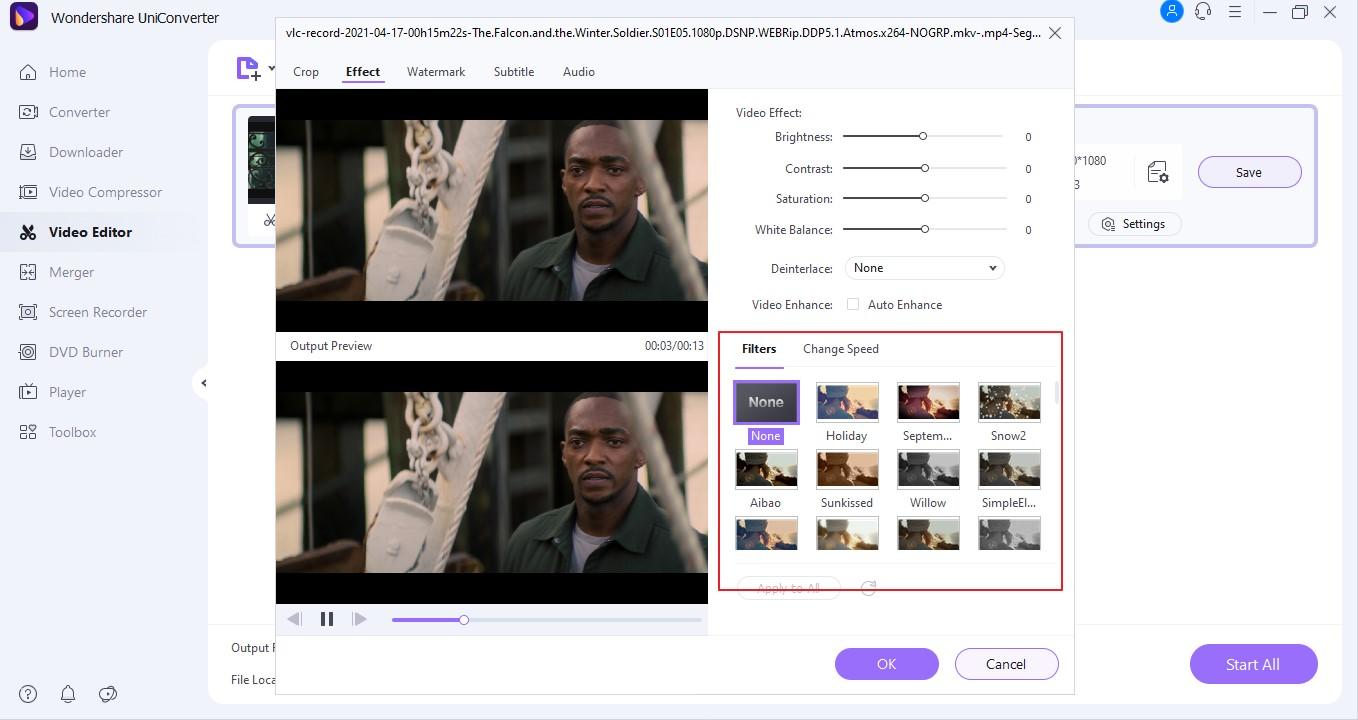Apply the September filter
The width and height of the screenshot is (1358, 720).
(928, 402)
